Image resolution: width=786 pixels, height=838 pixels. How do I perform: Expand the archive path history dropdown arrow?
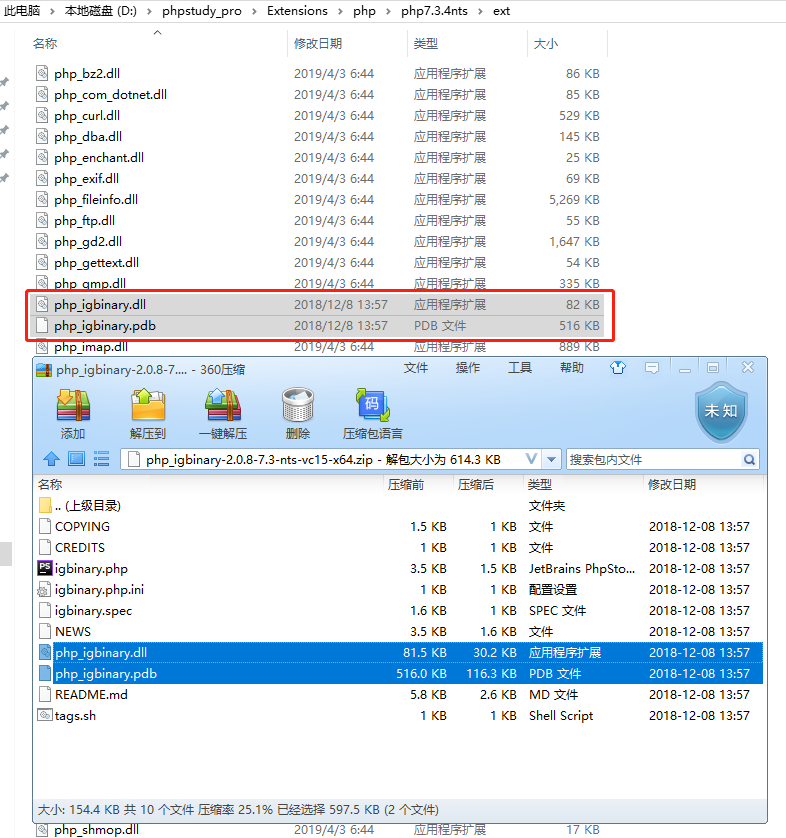coord(551,459)
